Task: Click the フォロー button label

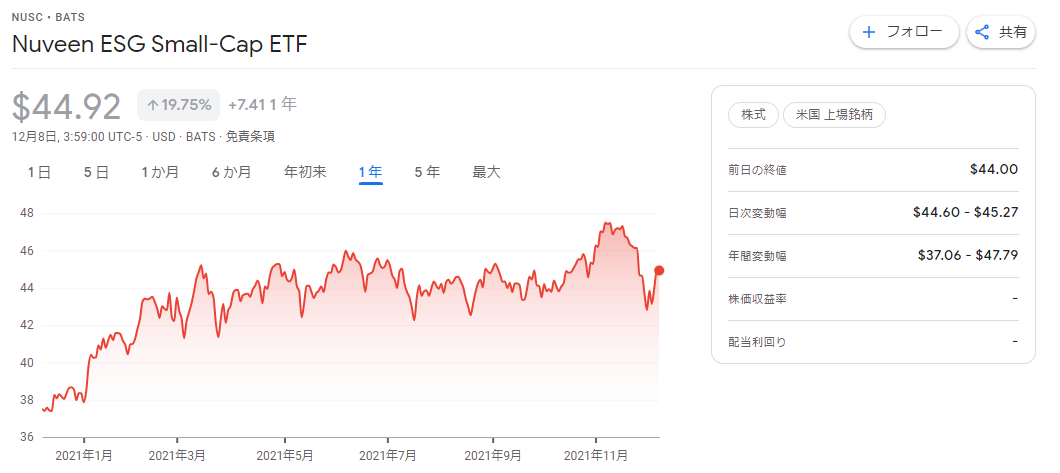Action: (x=914, y=32)
